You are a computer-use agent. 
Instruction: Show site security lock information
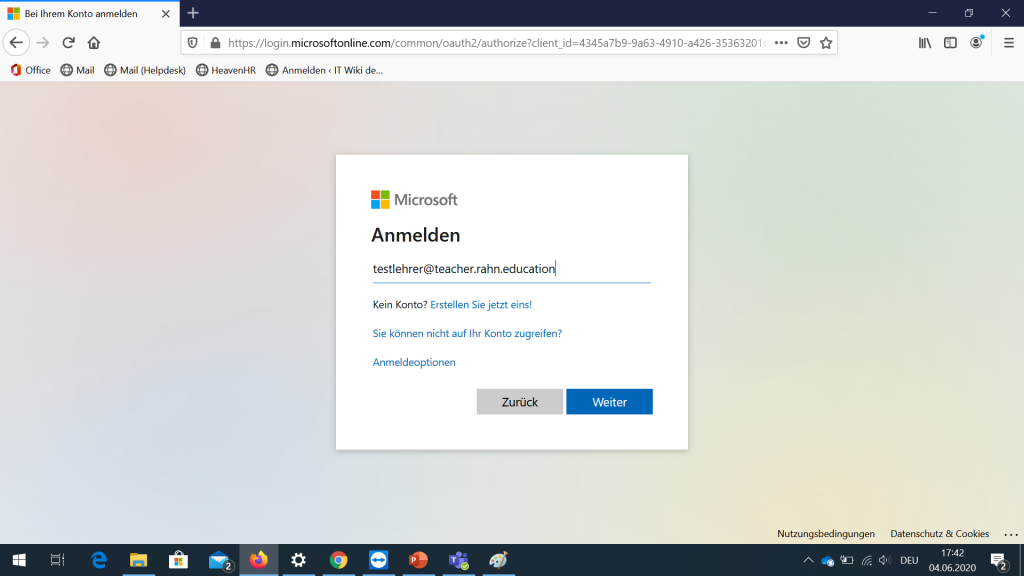(x=215, y=43)
